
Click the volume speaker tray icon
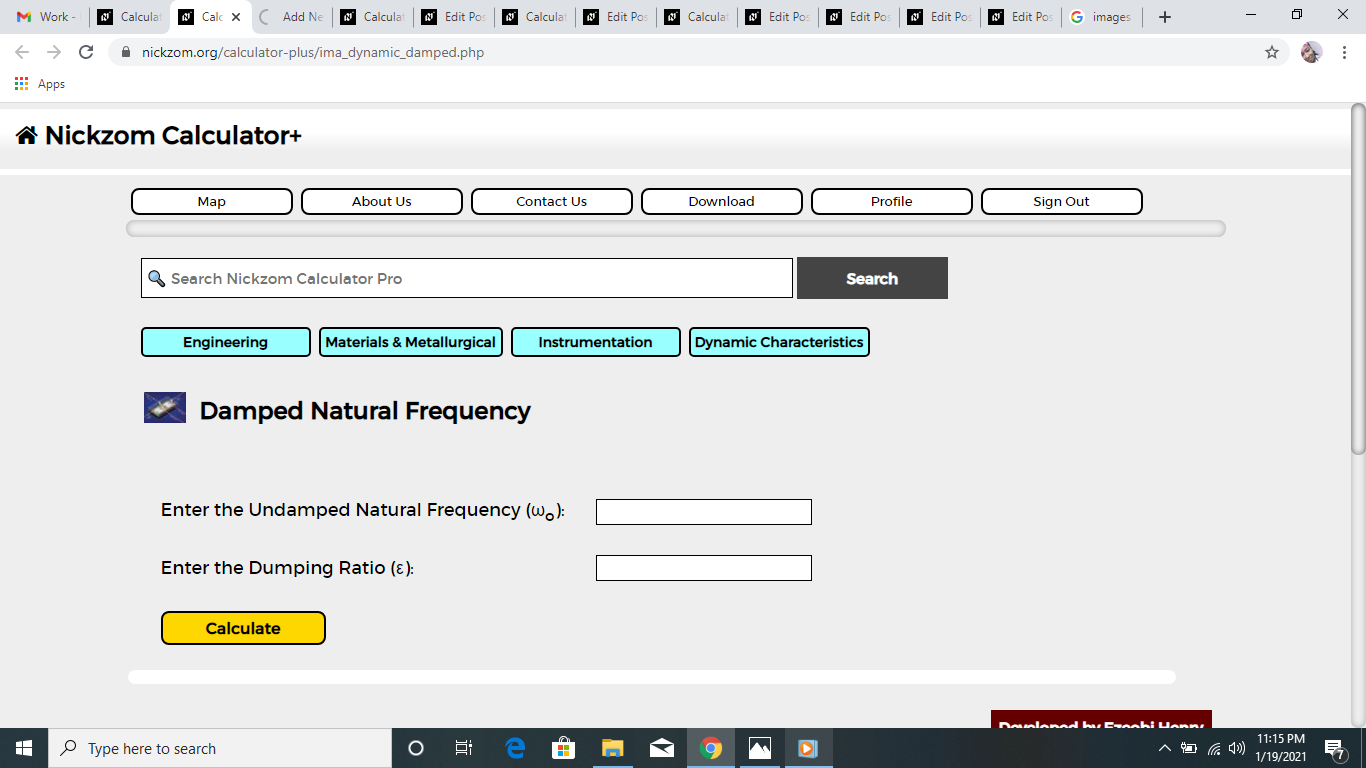pos(1238,748)
